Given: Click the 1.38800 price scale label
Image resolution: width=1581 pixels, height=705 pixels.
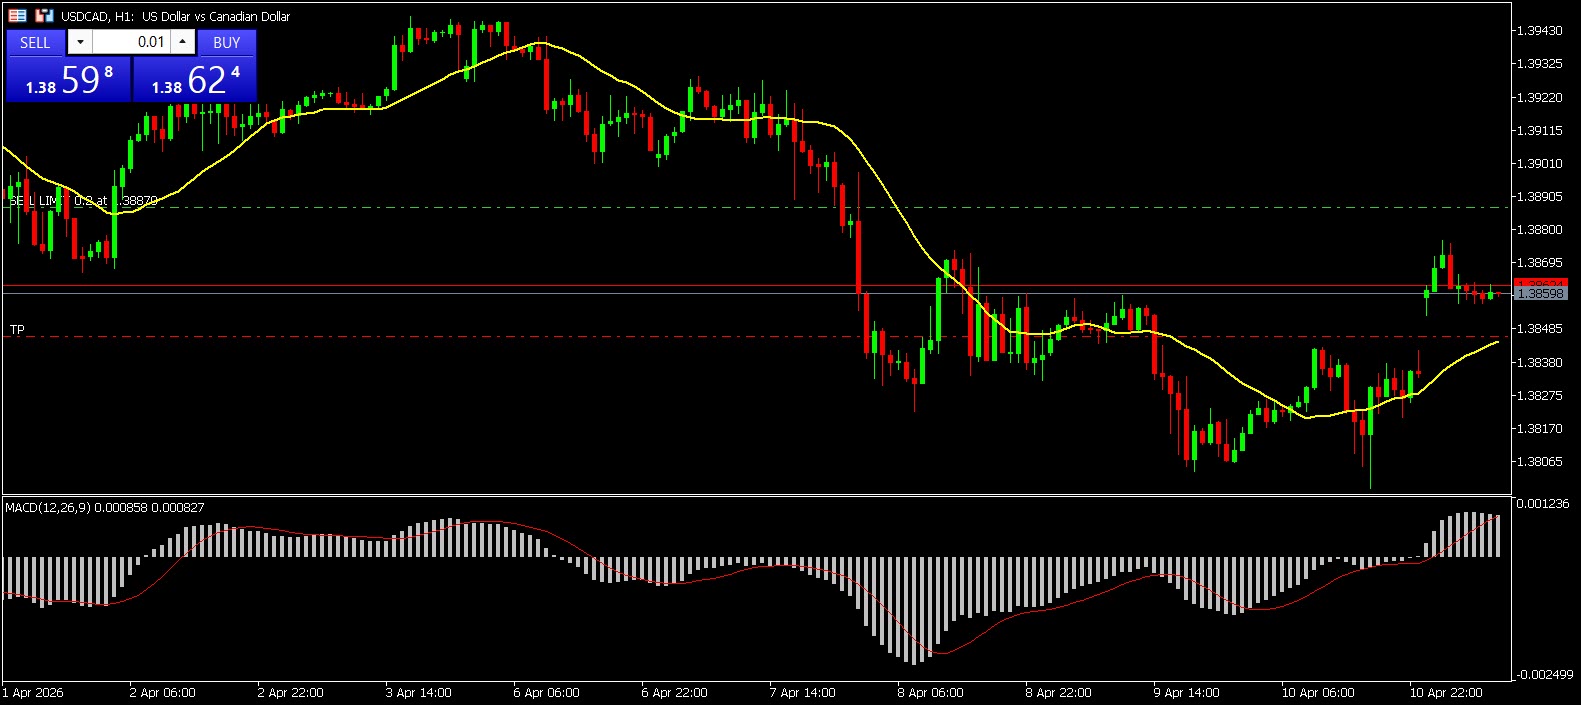Looking at the screenshot, I should [x=1539, y=230].
